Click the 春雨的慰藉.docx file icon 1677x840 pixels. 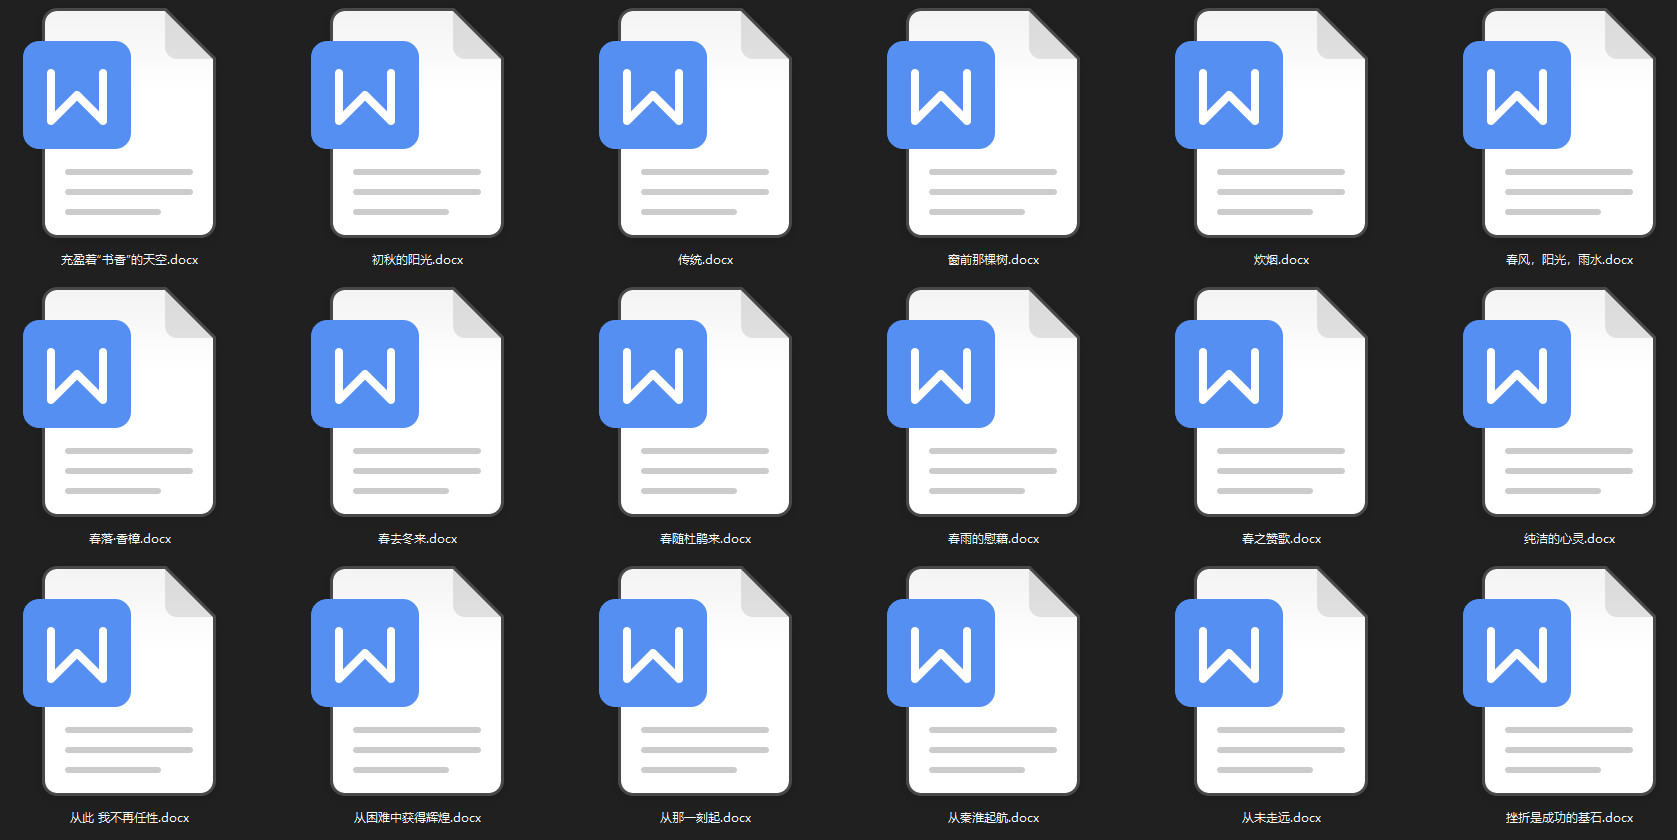pyautogui.click(x=983, y=402)
